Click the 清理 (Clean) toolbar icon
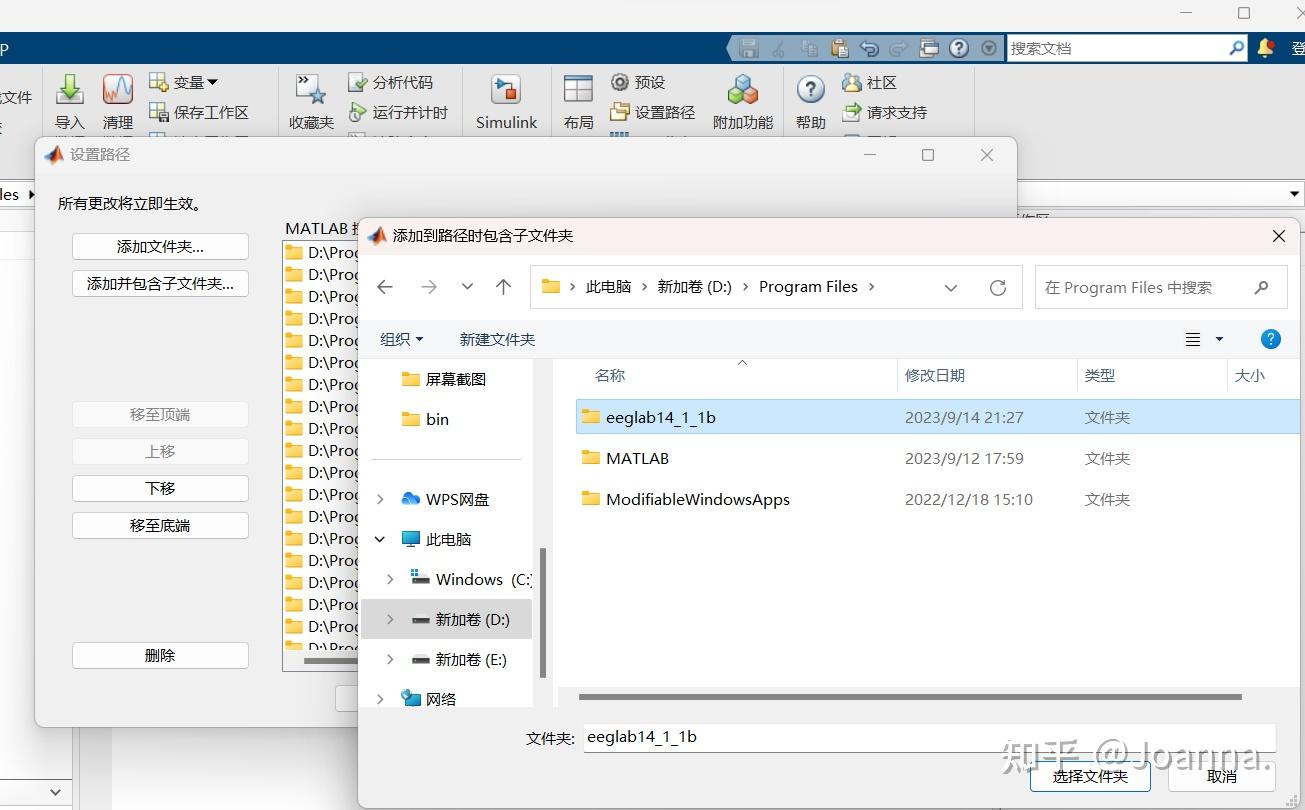The width and height of the screenshot is (1305, 810). pos(117,97)
